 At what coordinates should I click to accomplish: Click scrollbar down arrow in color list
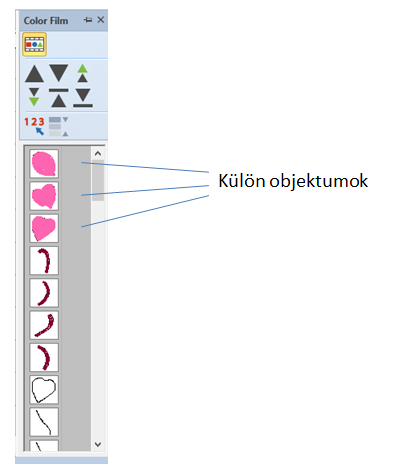tap(98, 444)
